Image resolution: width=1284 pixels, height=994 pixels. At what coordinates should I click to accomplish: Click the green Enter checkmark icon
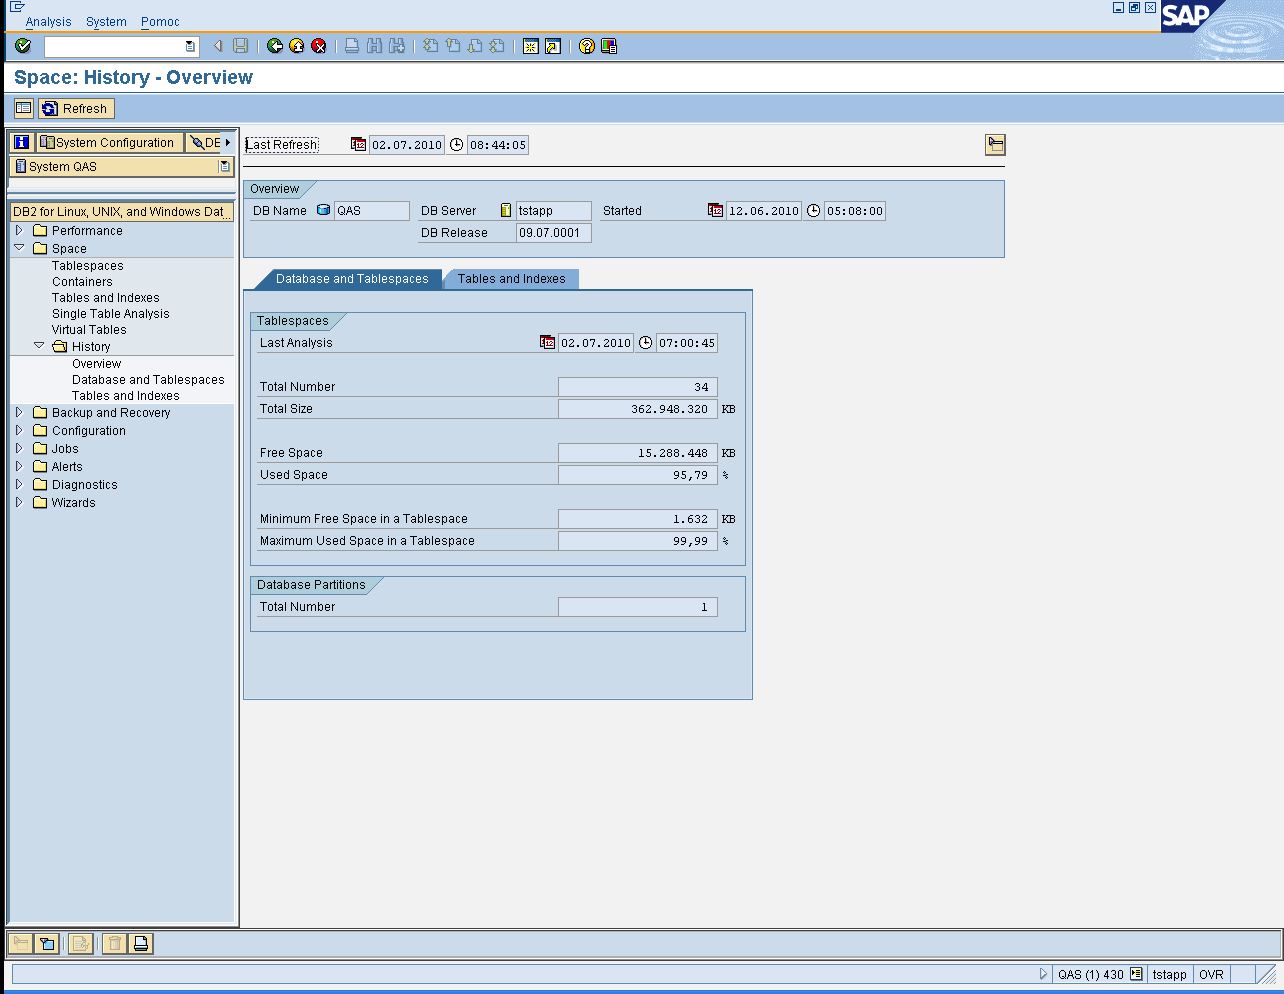pyautogui.click(x=23, y=46)
